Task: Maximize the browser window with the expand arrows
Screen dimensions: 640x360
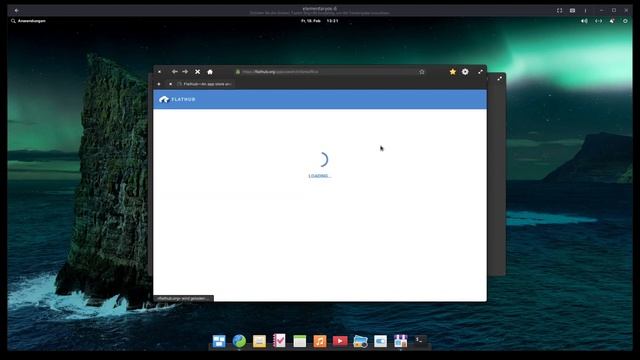Action: coord(480,72)
